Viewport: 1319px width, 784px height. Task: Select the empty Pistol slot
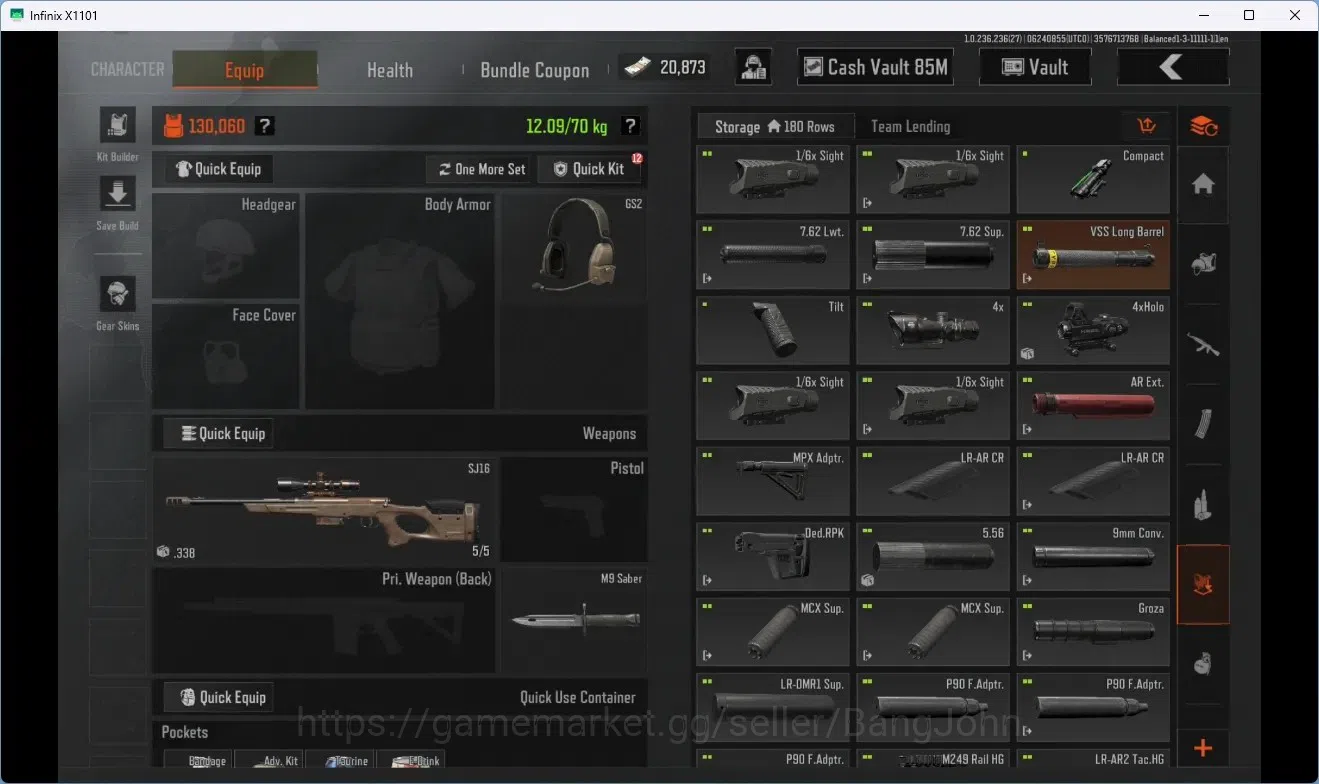(x=574, y=510)
